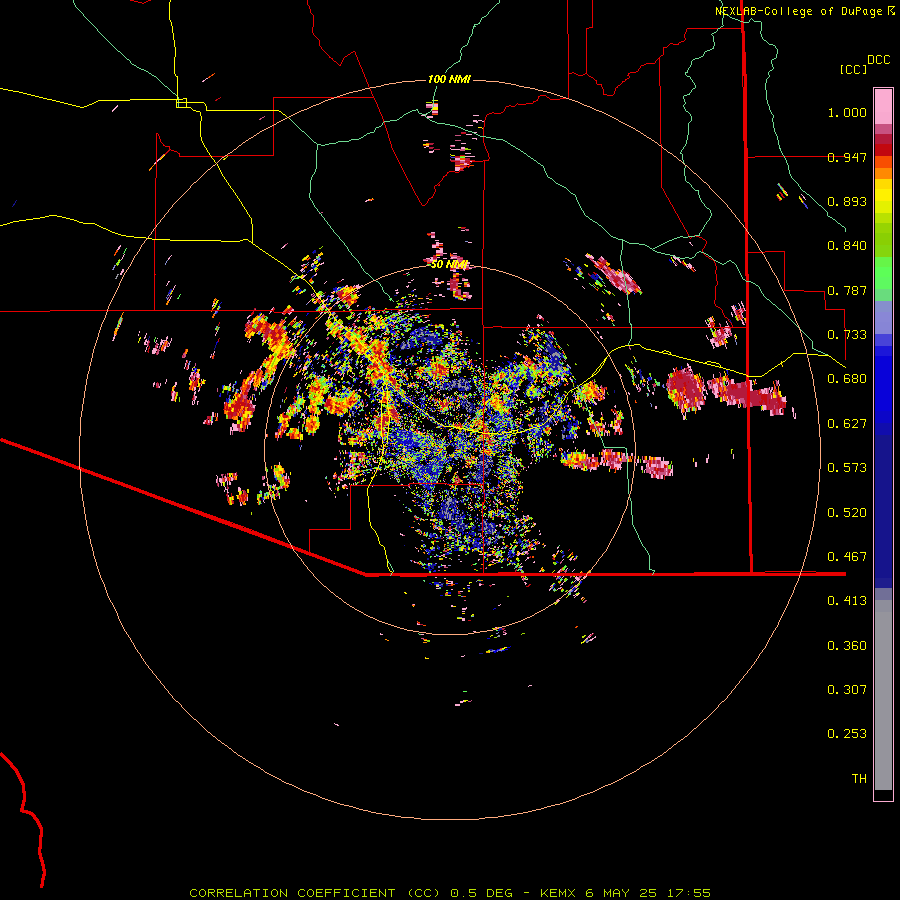The width and height of the screenshot is (900, 900).
Task: Select the 0.360 scale value
Action: [x=847, y=646]
